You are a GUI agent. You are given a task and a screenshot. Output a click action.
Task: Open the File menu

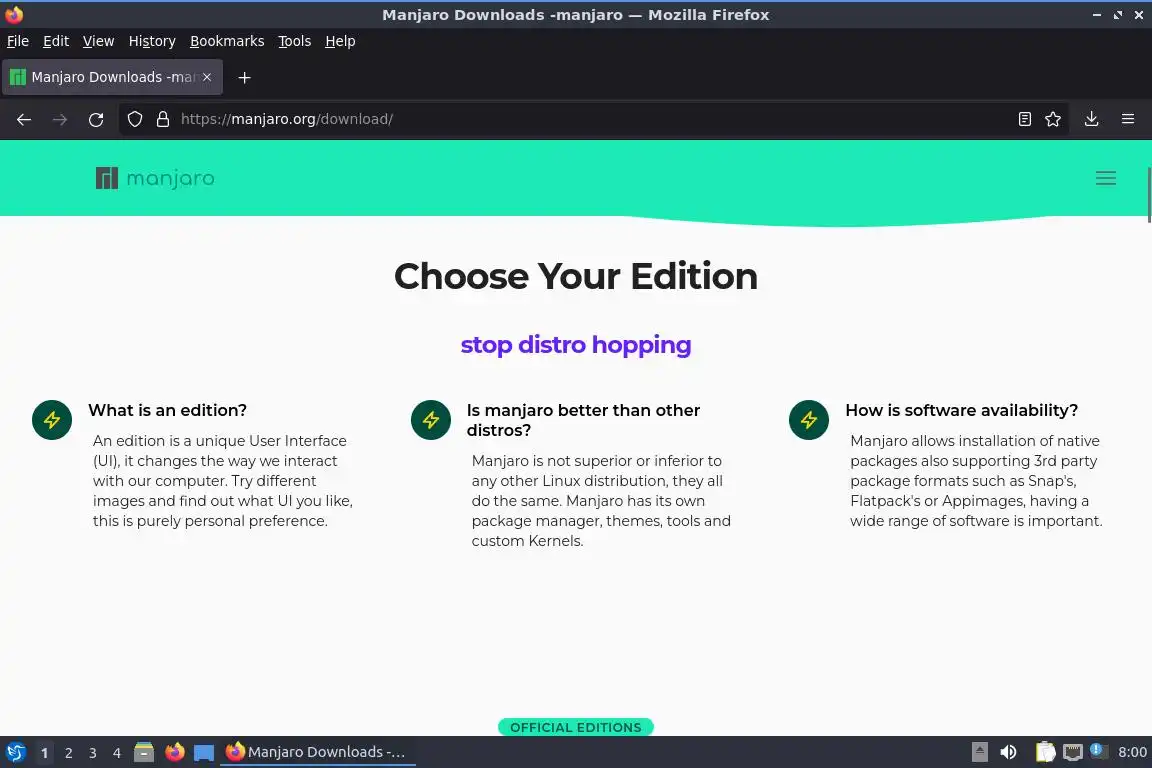pyautogui.click(x=18, y=41)
